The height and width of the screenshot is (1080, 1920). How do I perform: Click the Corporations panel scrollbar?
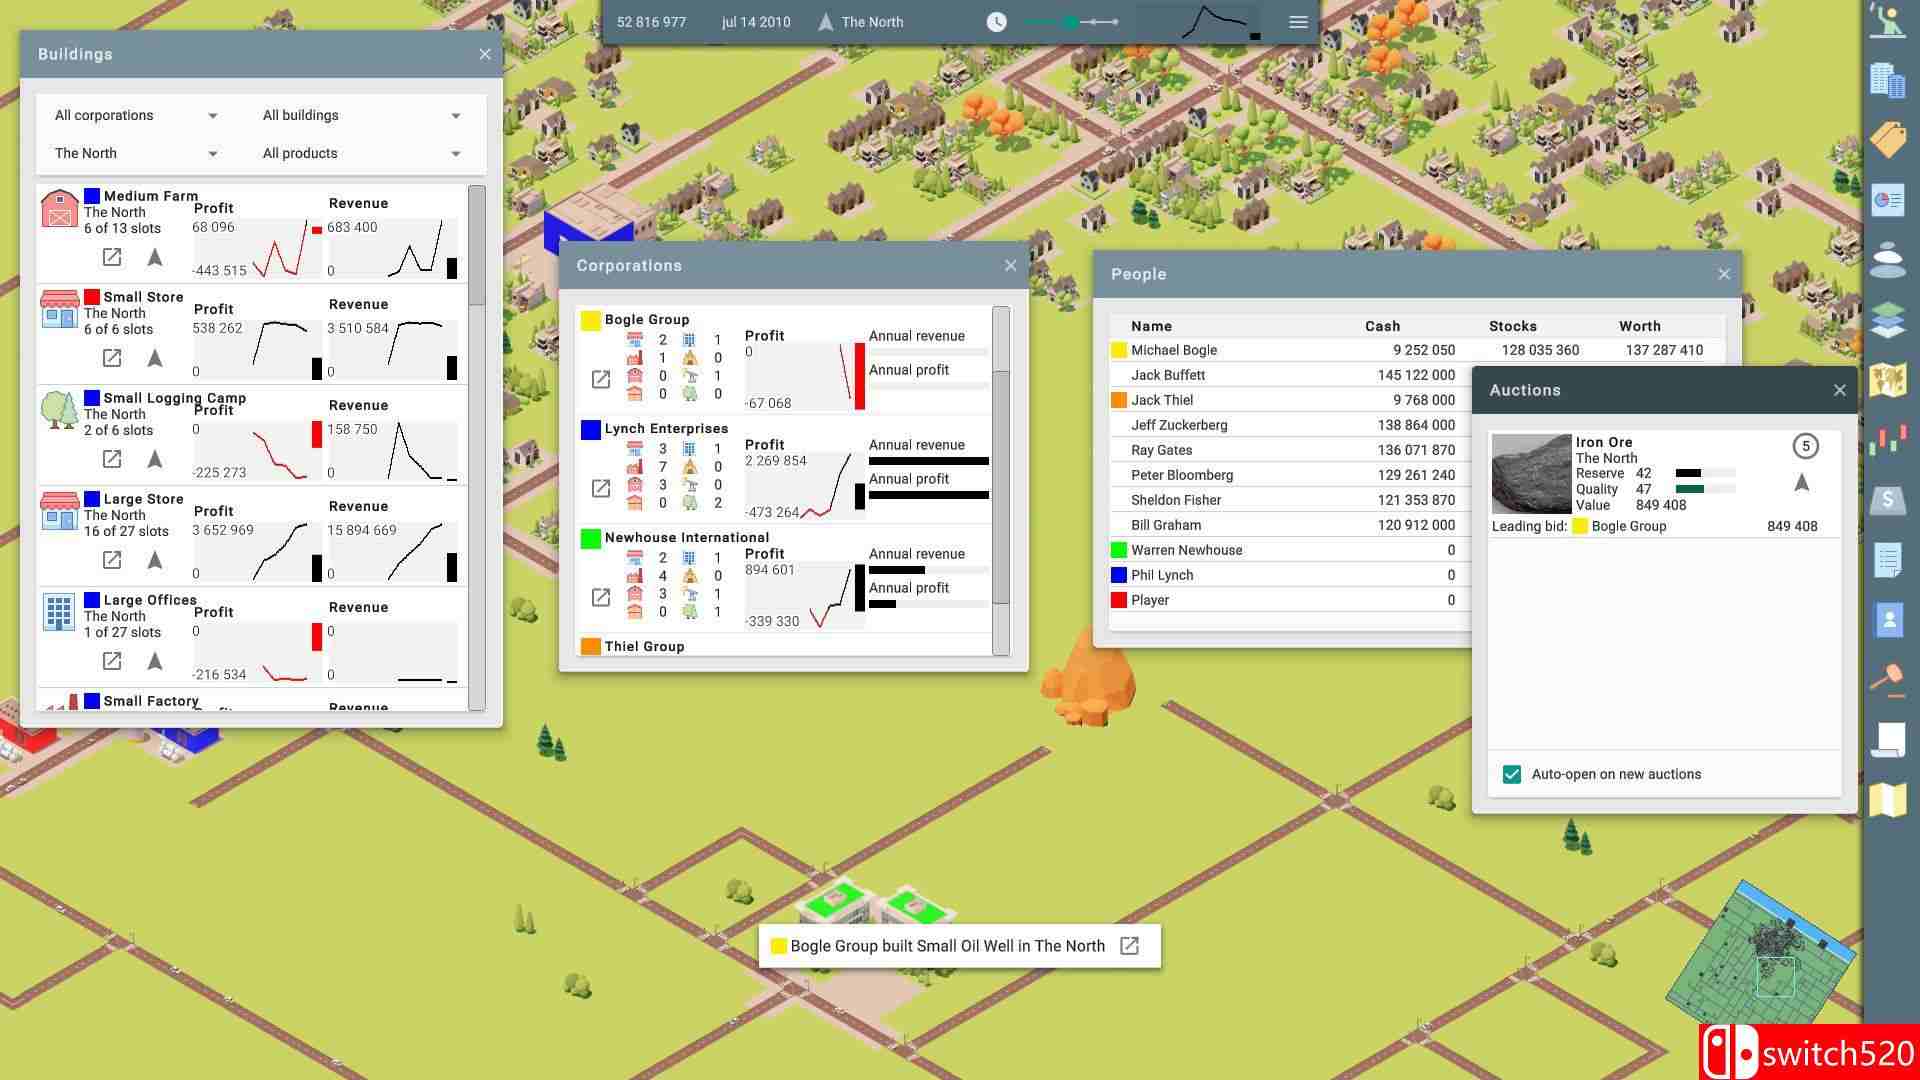(1001, 485)
